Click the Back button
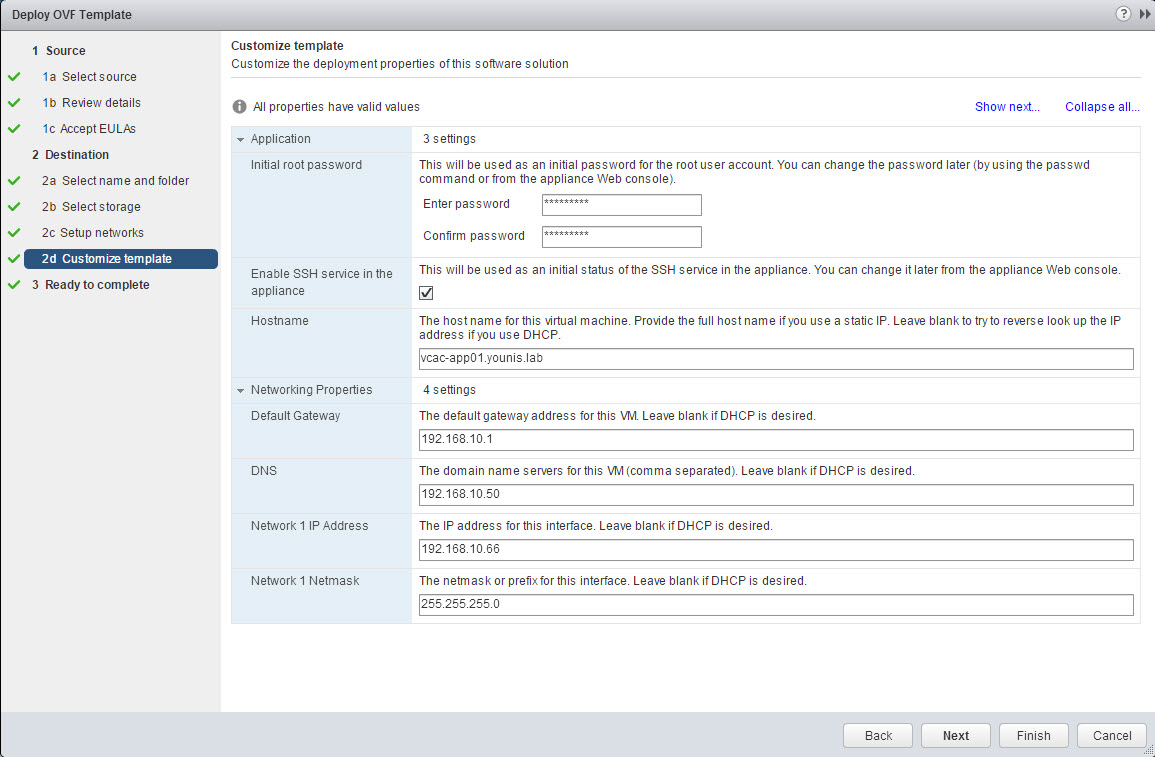The width and height of the screenshot is (1155, 757). [x=878, y=735]
